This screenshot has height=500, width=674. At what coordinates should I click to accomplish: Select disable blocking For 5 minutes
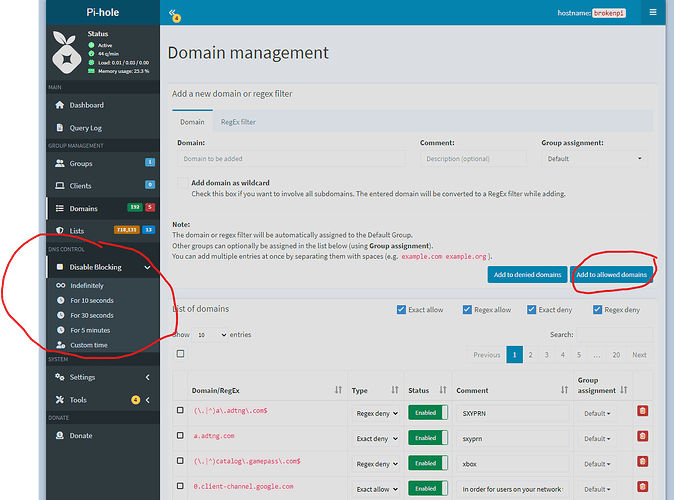pyautogui.click(x=90, y=330)
